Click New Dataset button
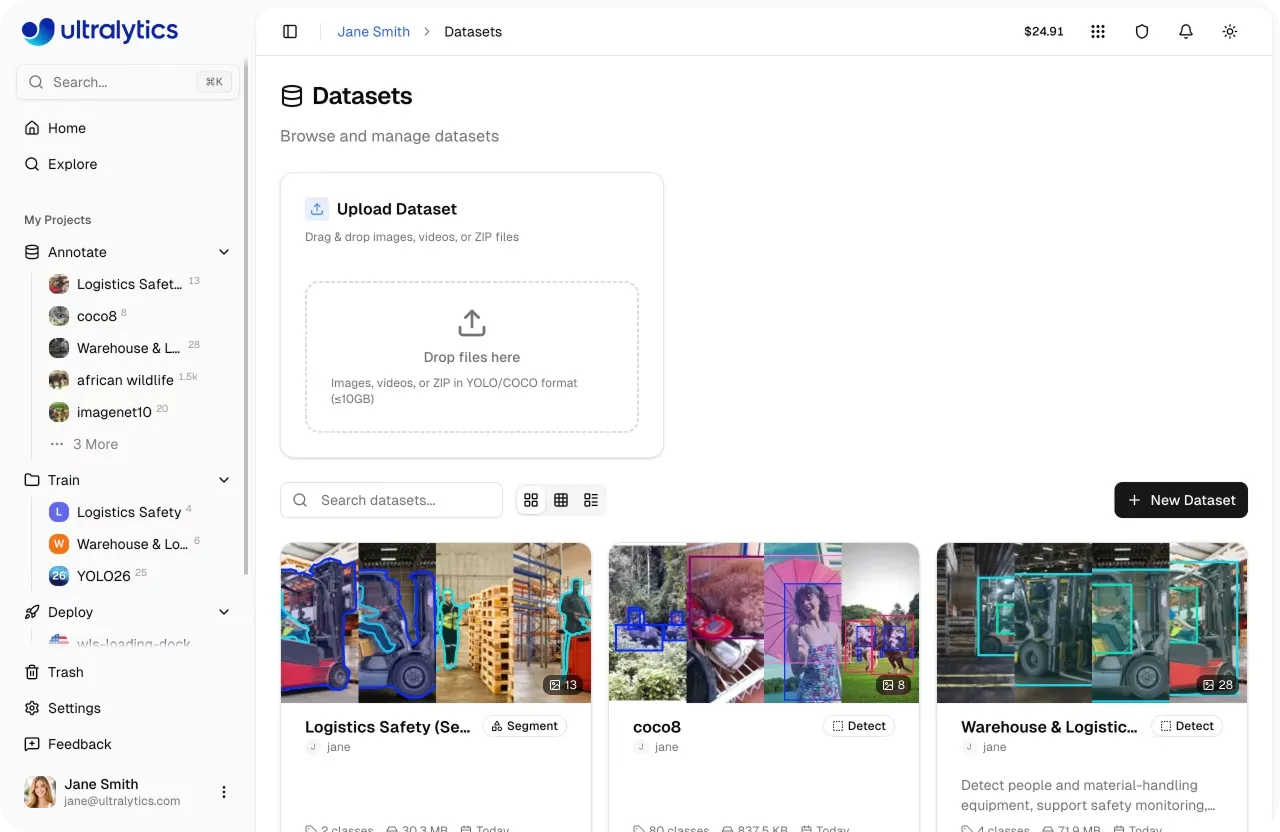1280x832 pixels. [x=1181, y=500]
